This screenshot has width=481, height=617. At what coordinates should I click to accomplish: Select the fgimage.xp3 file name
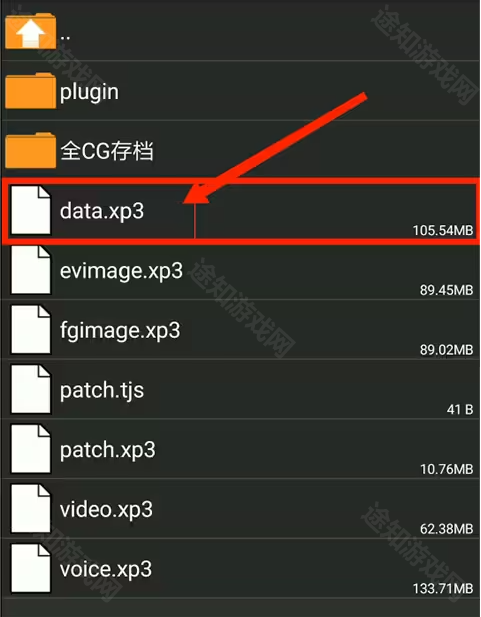120,331
